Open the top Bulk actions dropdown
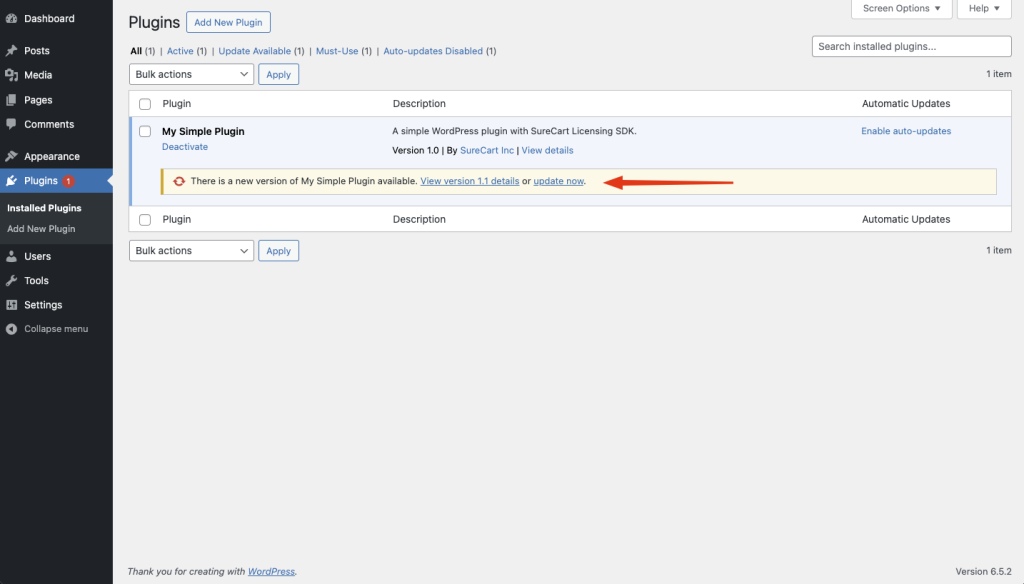1024x584 pixels. tap(191, 74)
